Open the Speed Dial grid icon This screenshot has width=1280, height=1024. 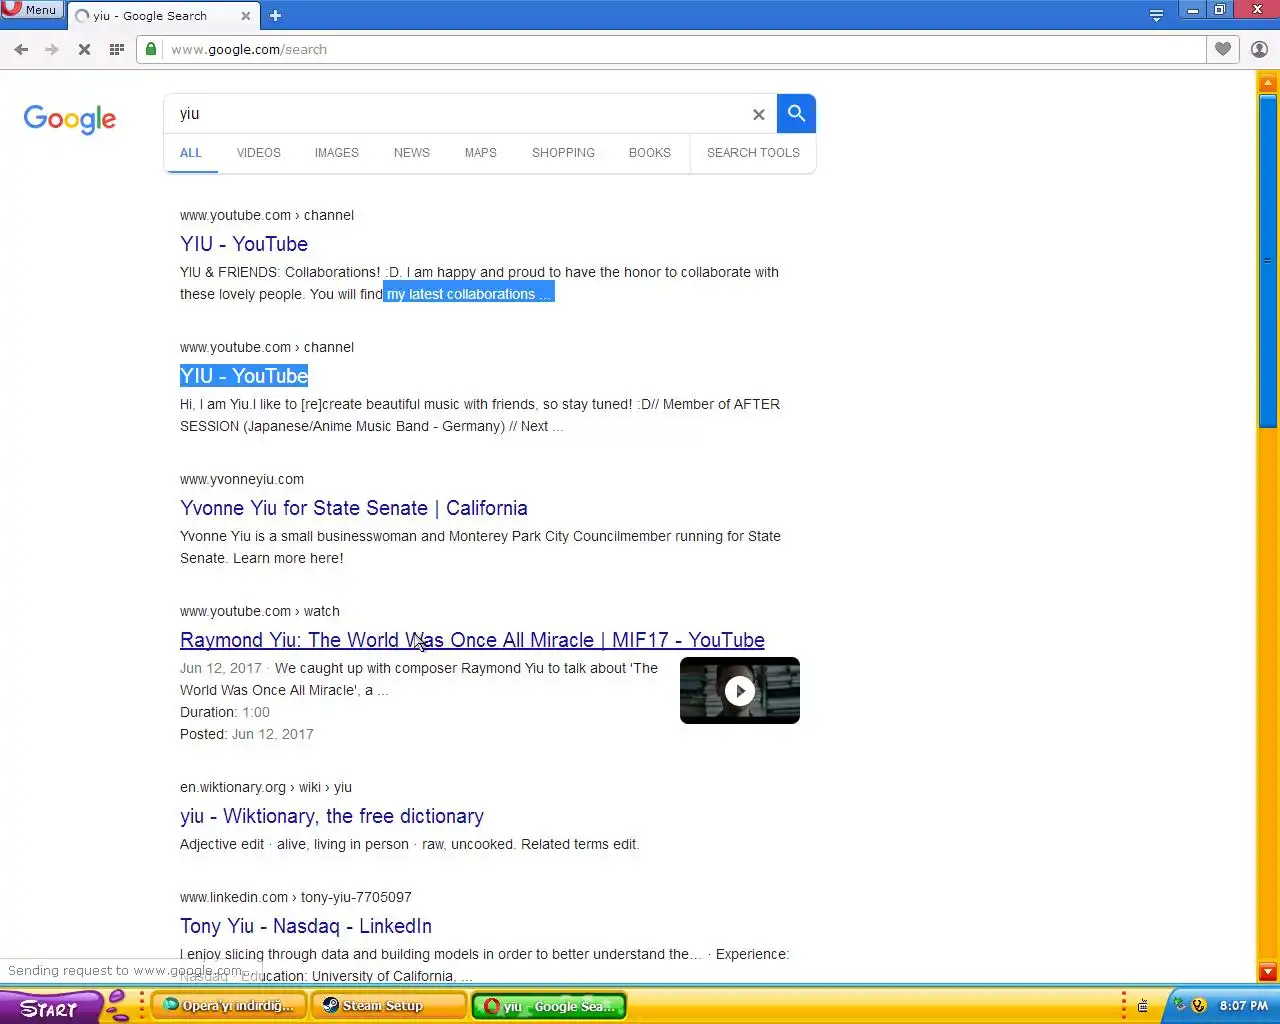[x=116, y=49]
